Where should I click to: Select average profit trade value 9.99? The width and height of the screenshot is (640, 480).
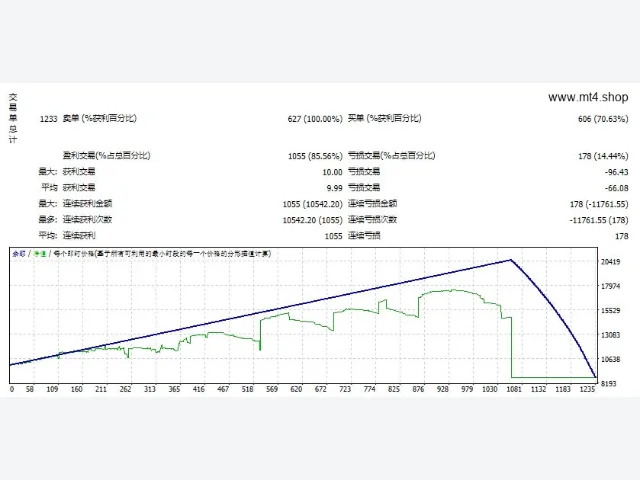(x=334, y=188)
